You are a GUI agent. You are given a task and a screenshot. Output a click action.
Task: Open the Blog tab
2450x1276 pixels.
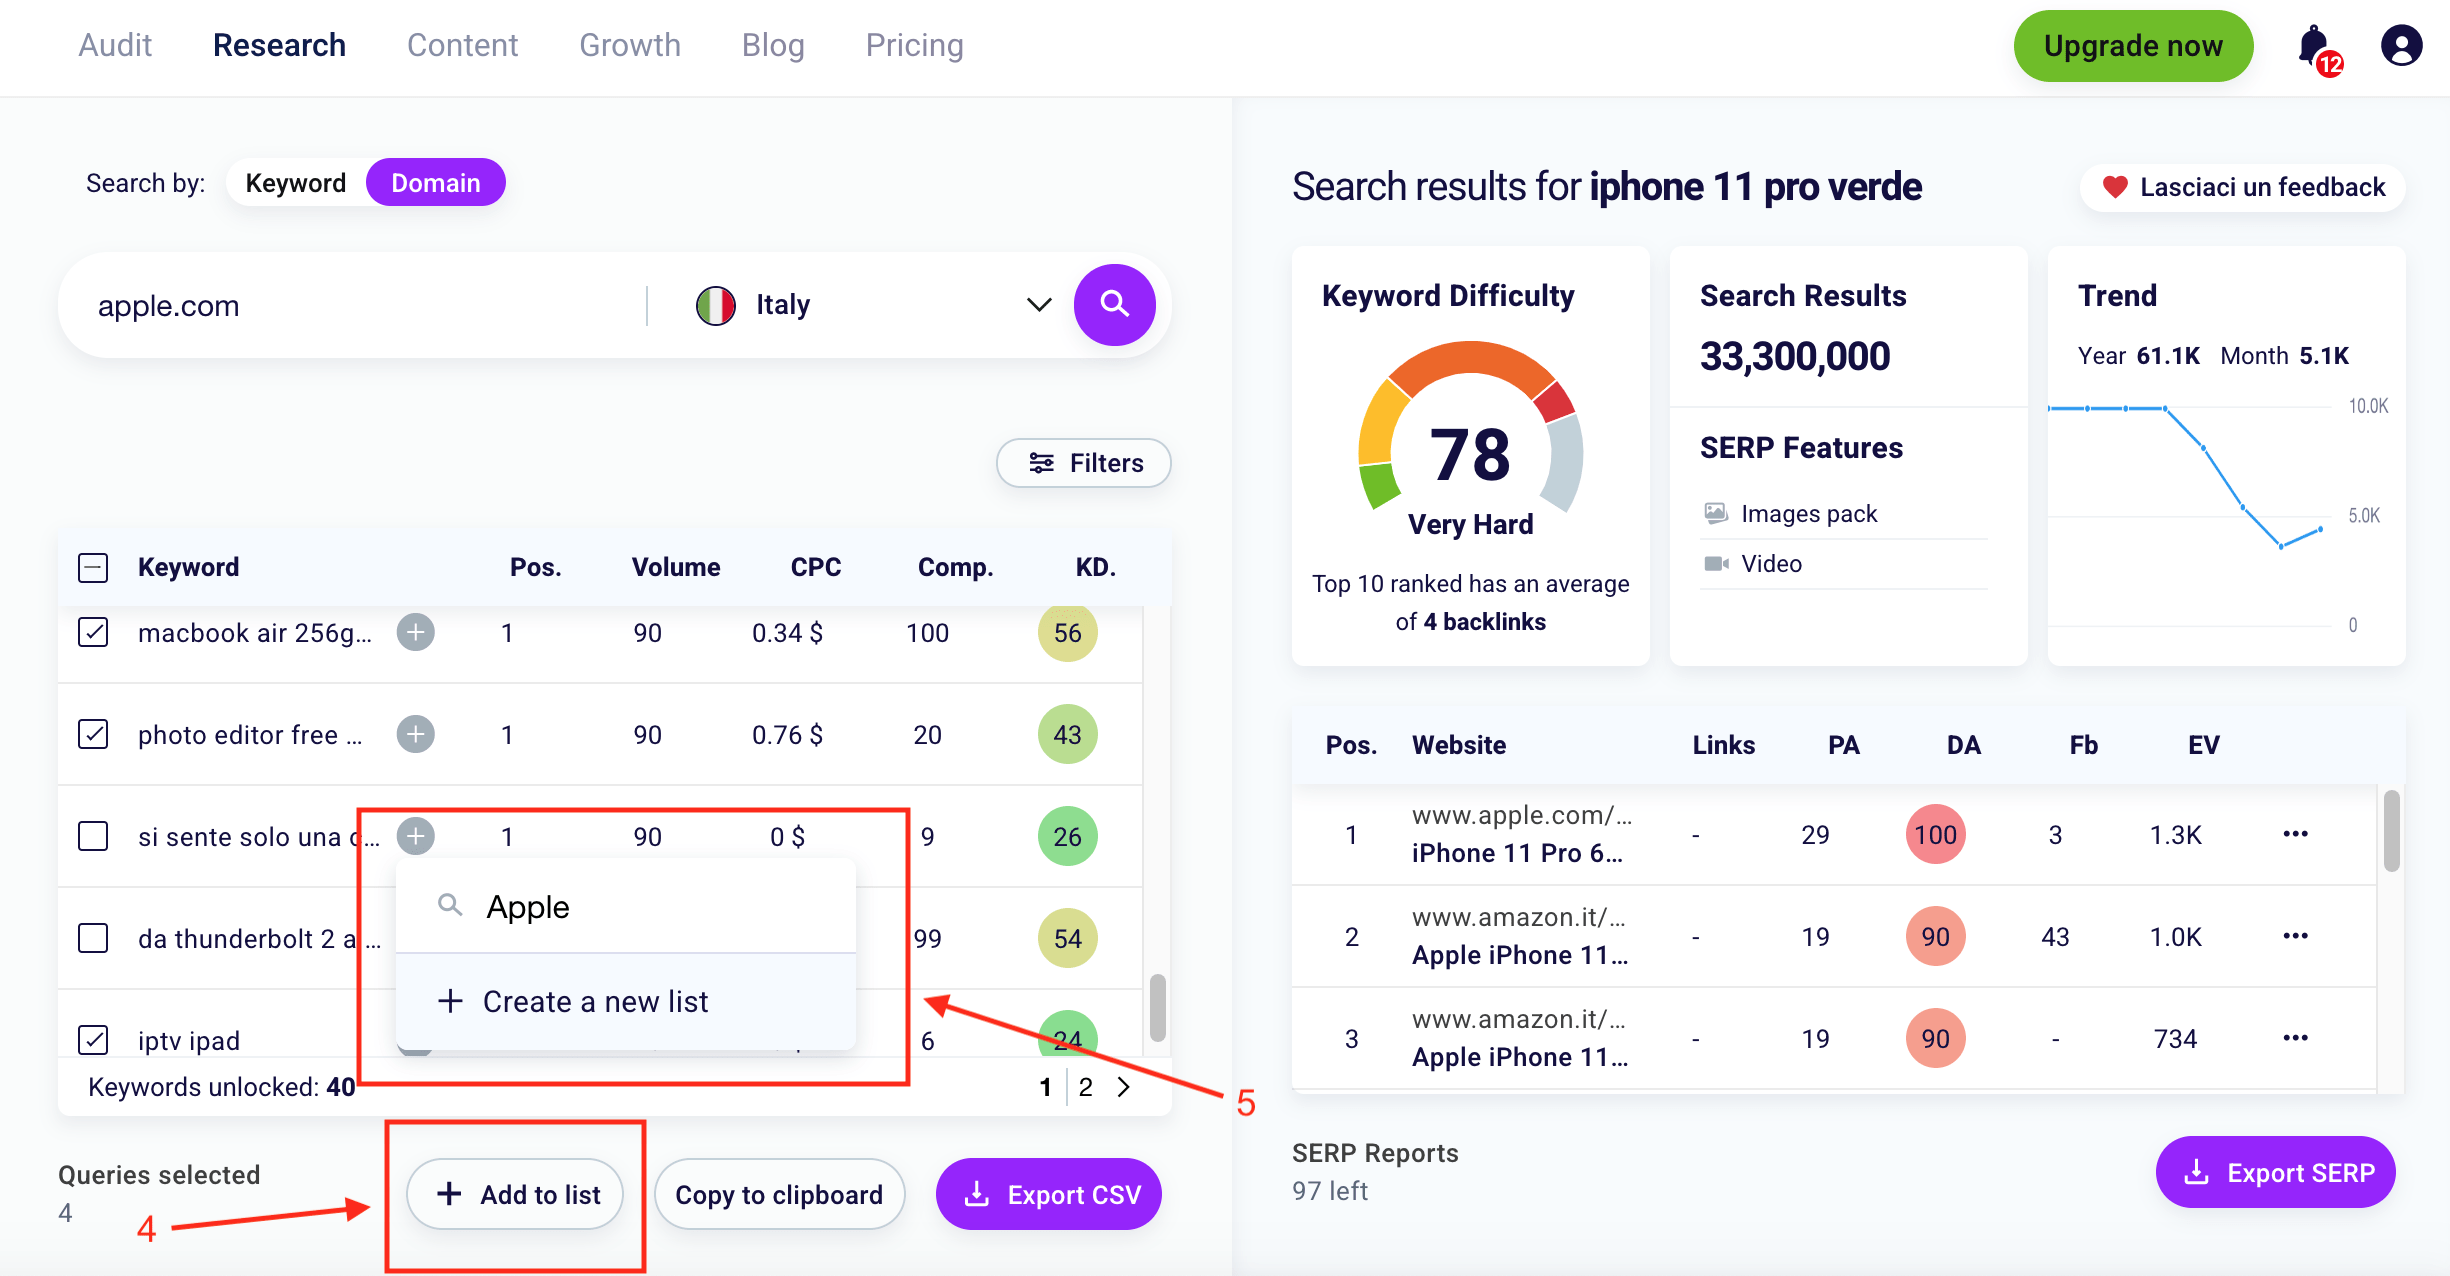(773, 45)
